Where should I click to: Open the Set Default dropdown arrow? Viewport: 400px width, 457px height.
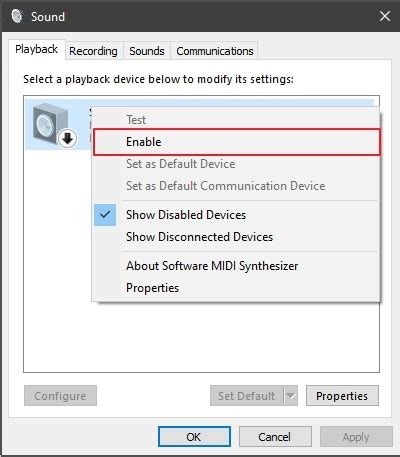(x=290, y=396)
